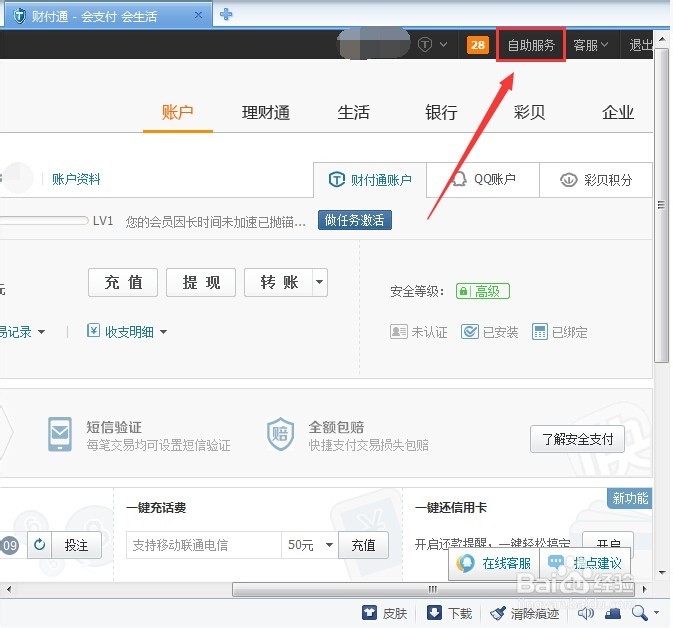Expand the zoom dropdown arrow
The height and width of the screenshot is (628, 673).
[656, 613]
